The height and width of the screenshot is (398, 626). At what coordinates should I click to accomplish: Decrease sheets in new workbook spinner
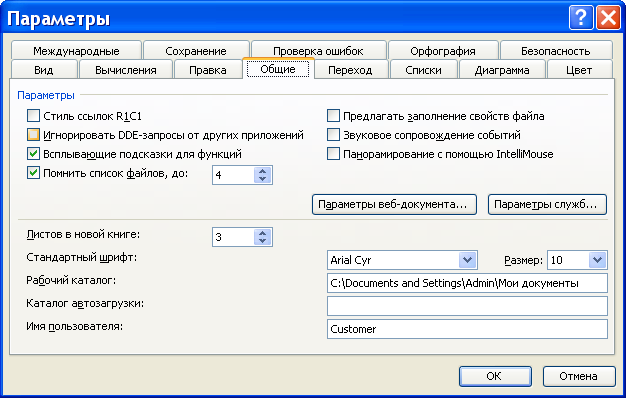pos(262,241)
